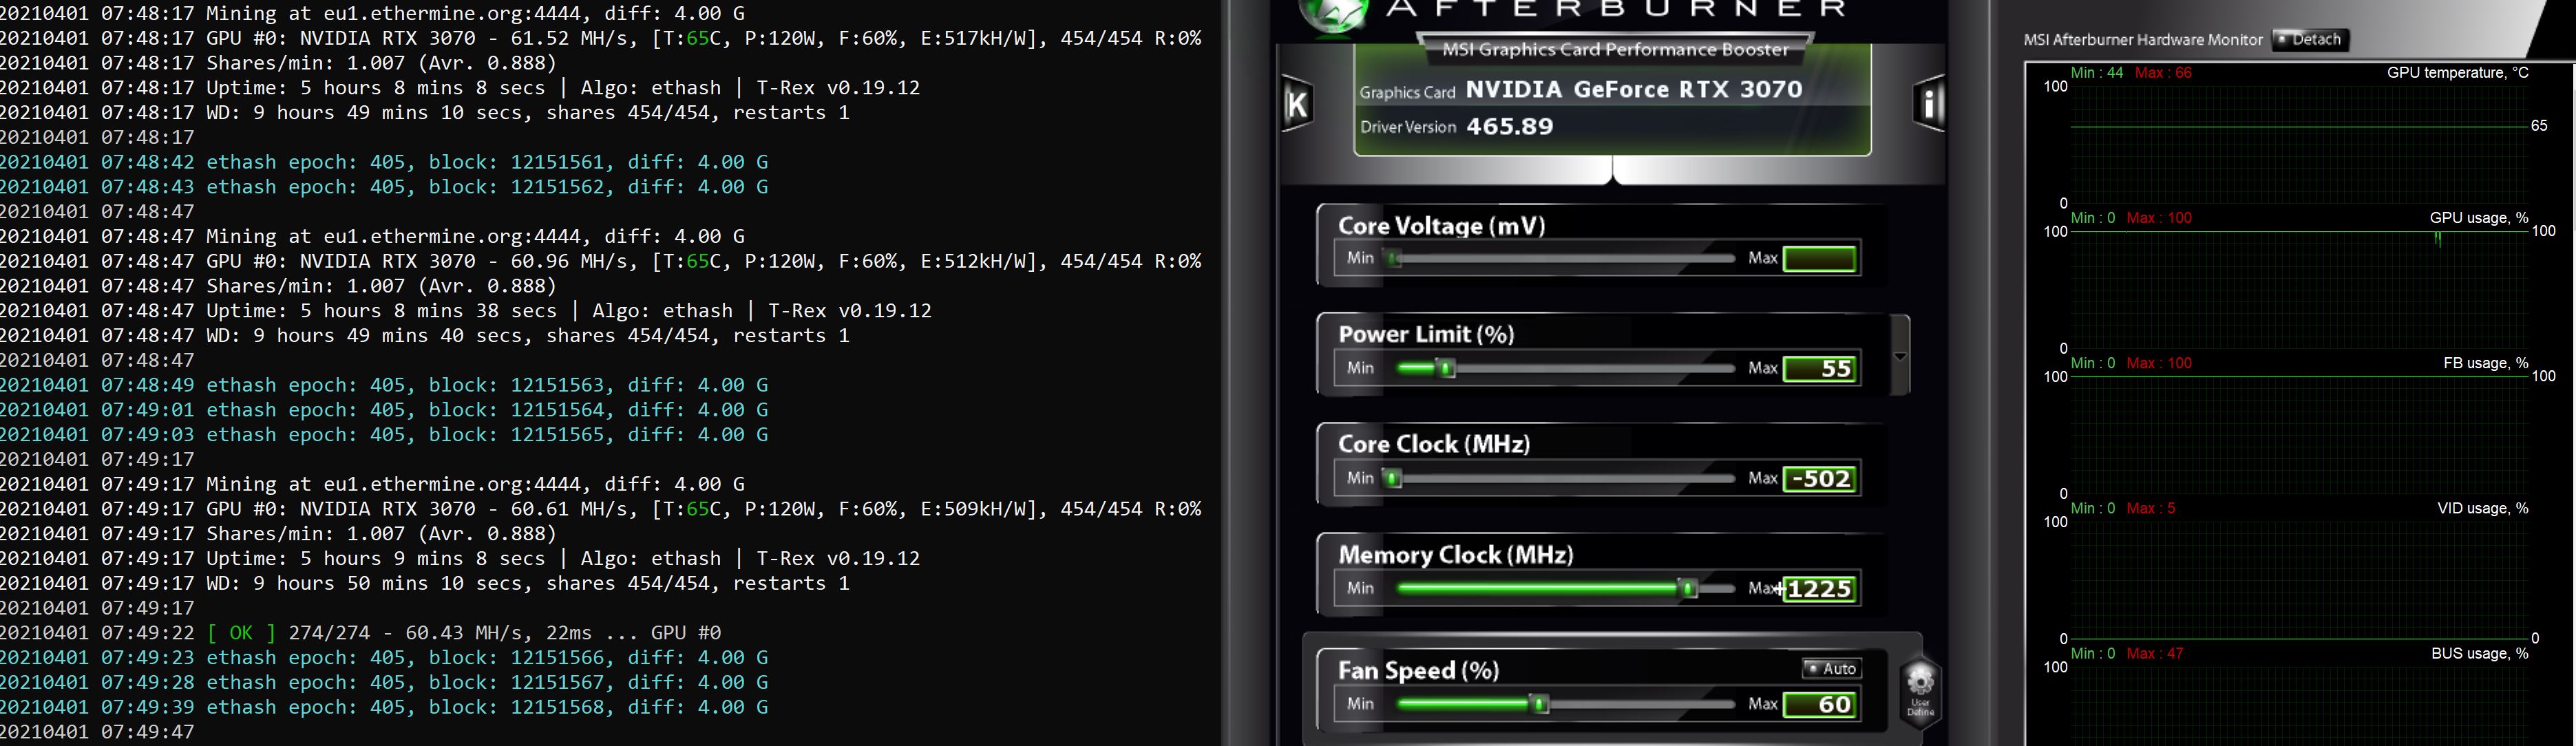The width and height of the screenshot is (2576, 746).
Task: Click the driver version '465.89'
Action: 1509,126
